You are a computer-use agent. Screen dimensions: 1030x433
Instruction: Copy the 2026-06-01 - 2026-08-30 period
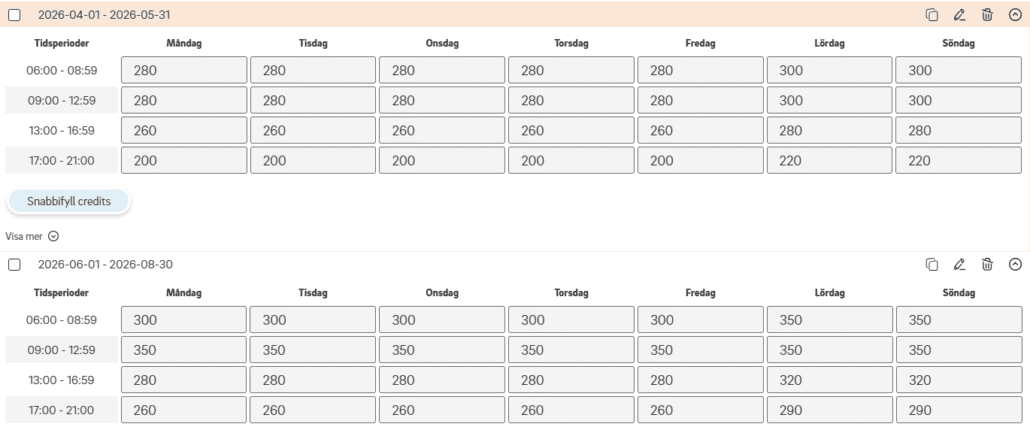[932, 264]
